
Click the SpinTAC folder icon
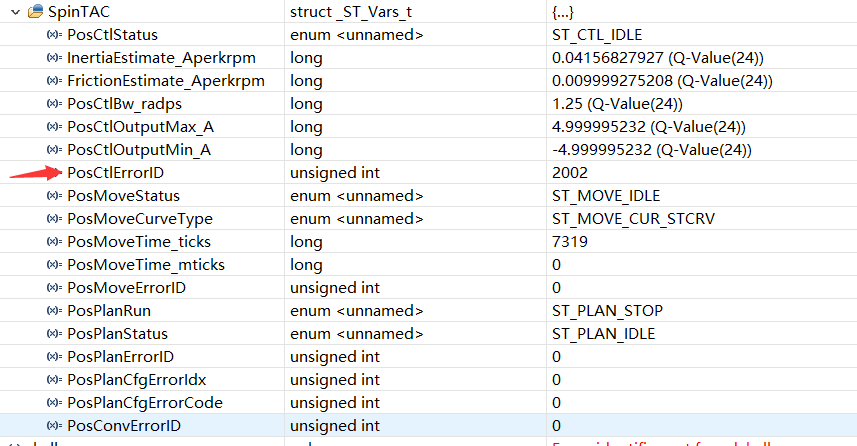36,11
